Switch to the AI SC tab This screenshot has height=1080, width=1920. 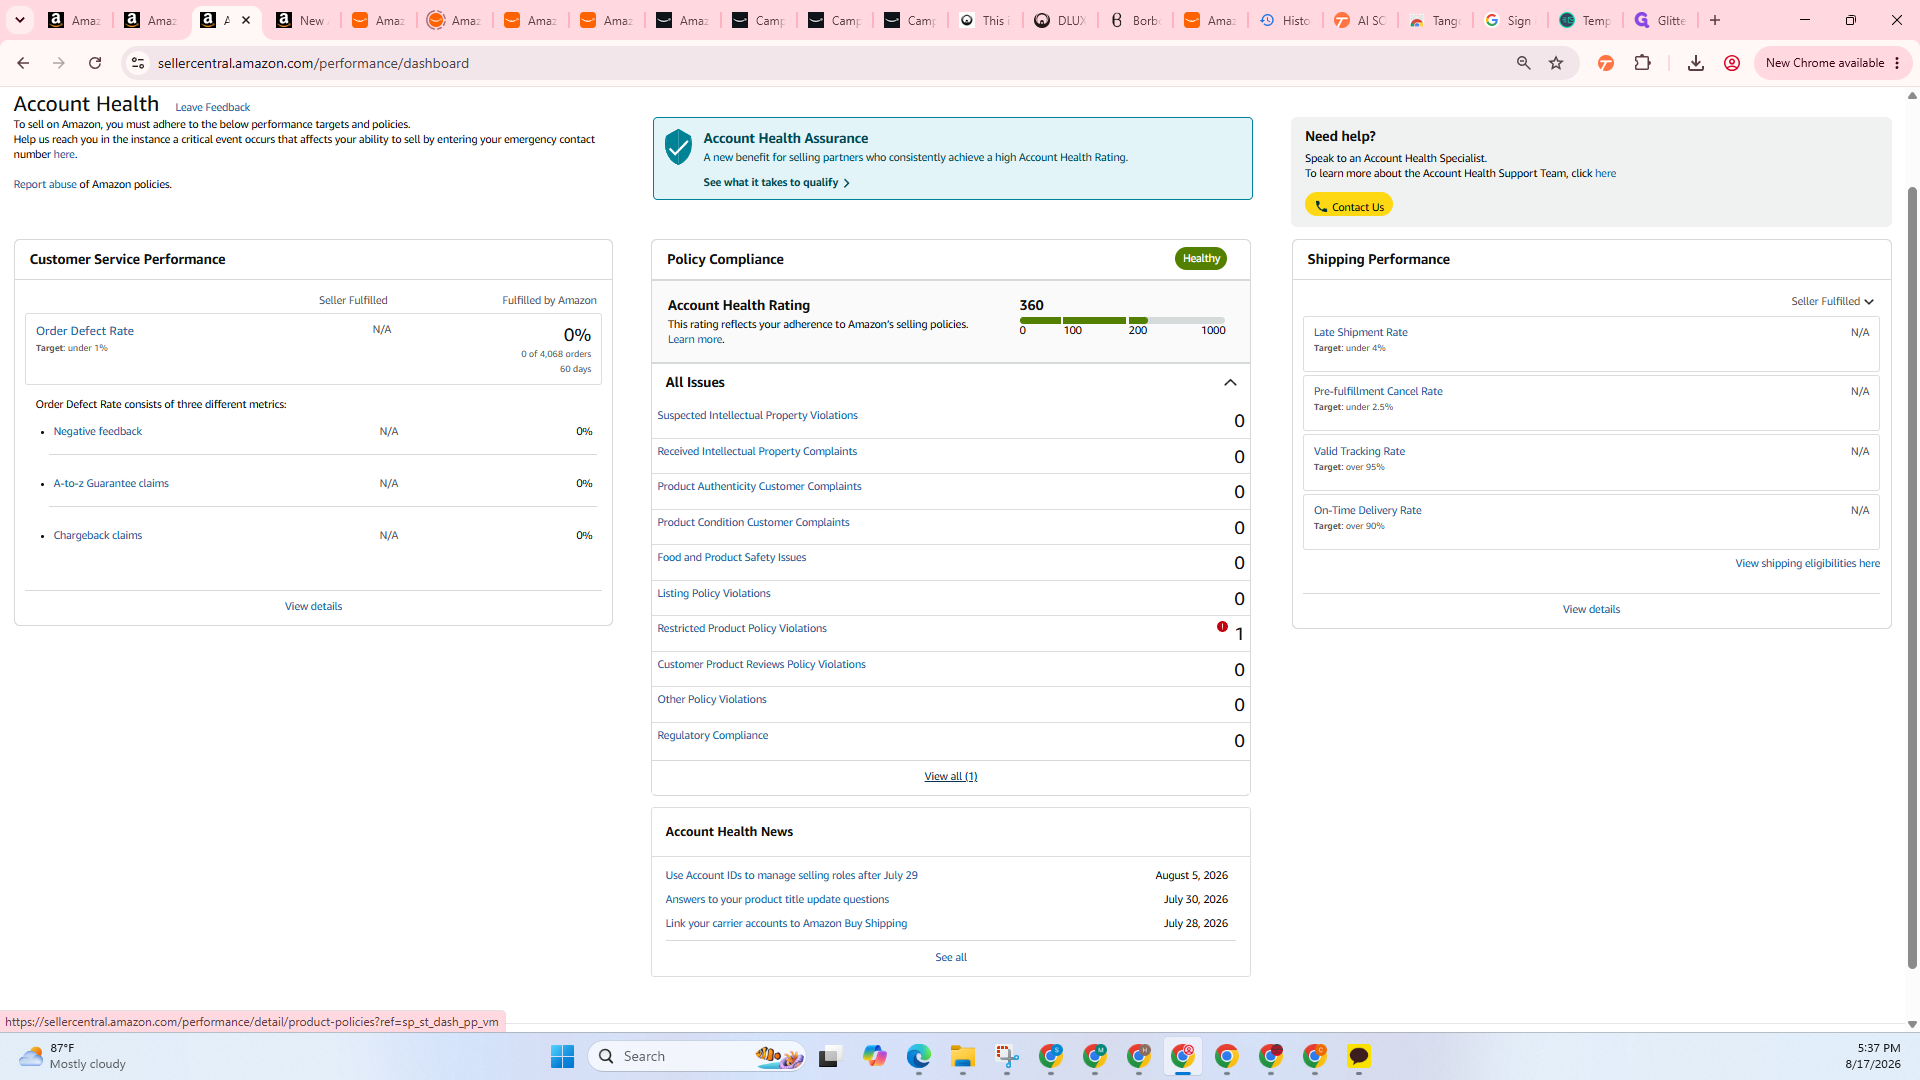(1361, 20)
